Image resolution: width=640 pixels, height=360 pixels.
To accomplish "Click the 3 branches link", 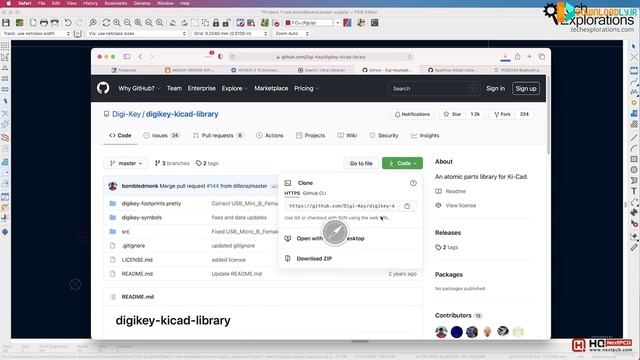I will [172, 163].
